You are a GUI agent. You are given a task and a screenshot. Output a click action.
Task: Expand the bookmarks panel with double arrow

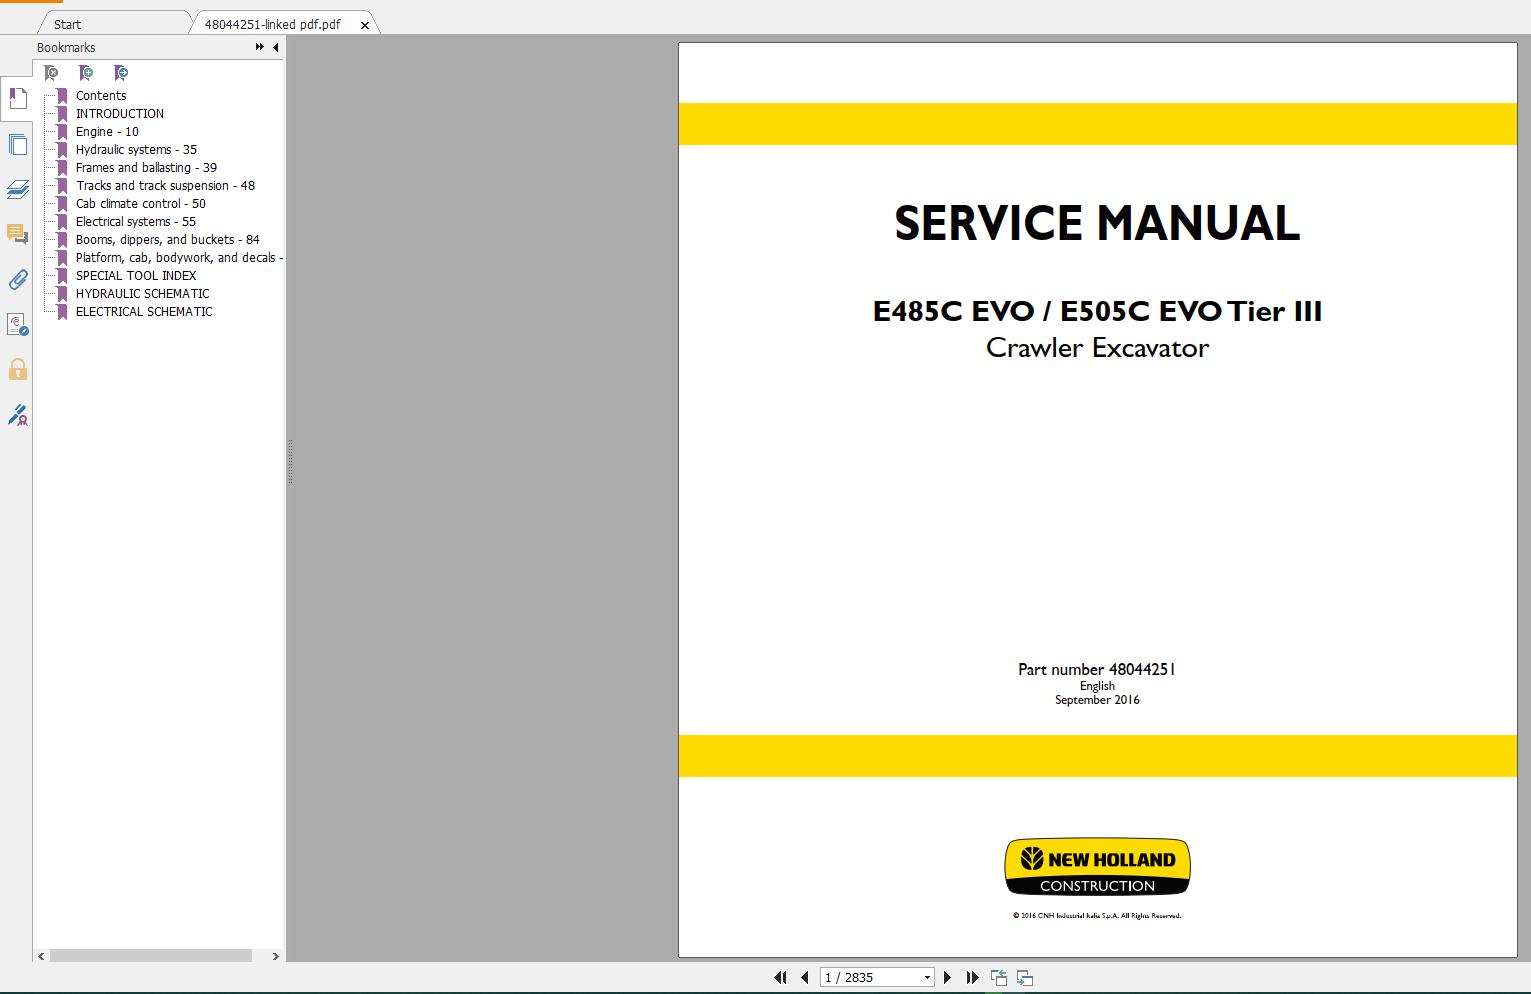(260, 47)
